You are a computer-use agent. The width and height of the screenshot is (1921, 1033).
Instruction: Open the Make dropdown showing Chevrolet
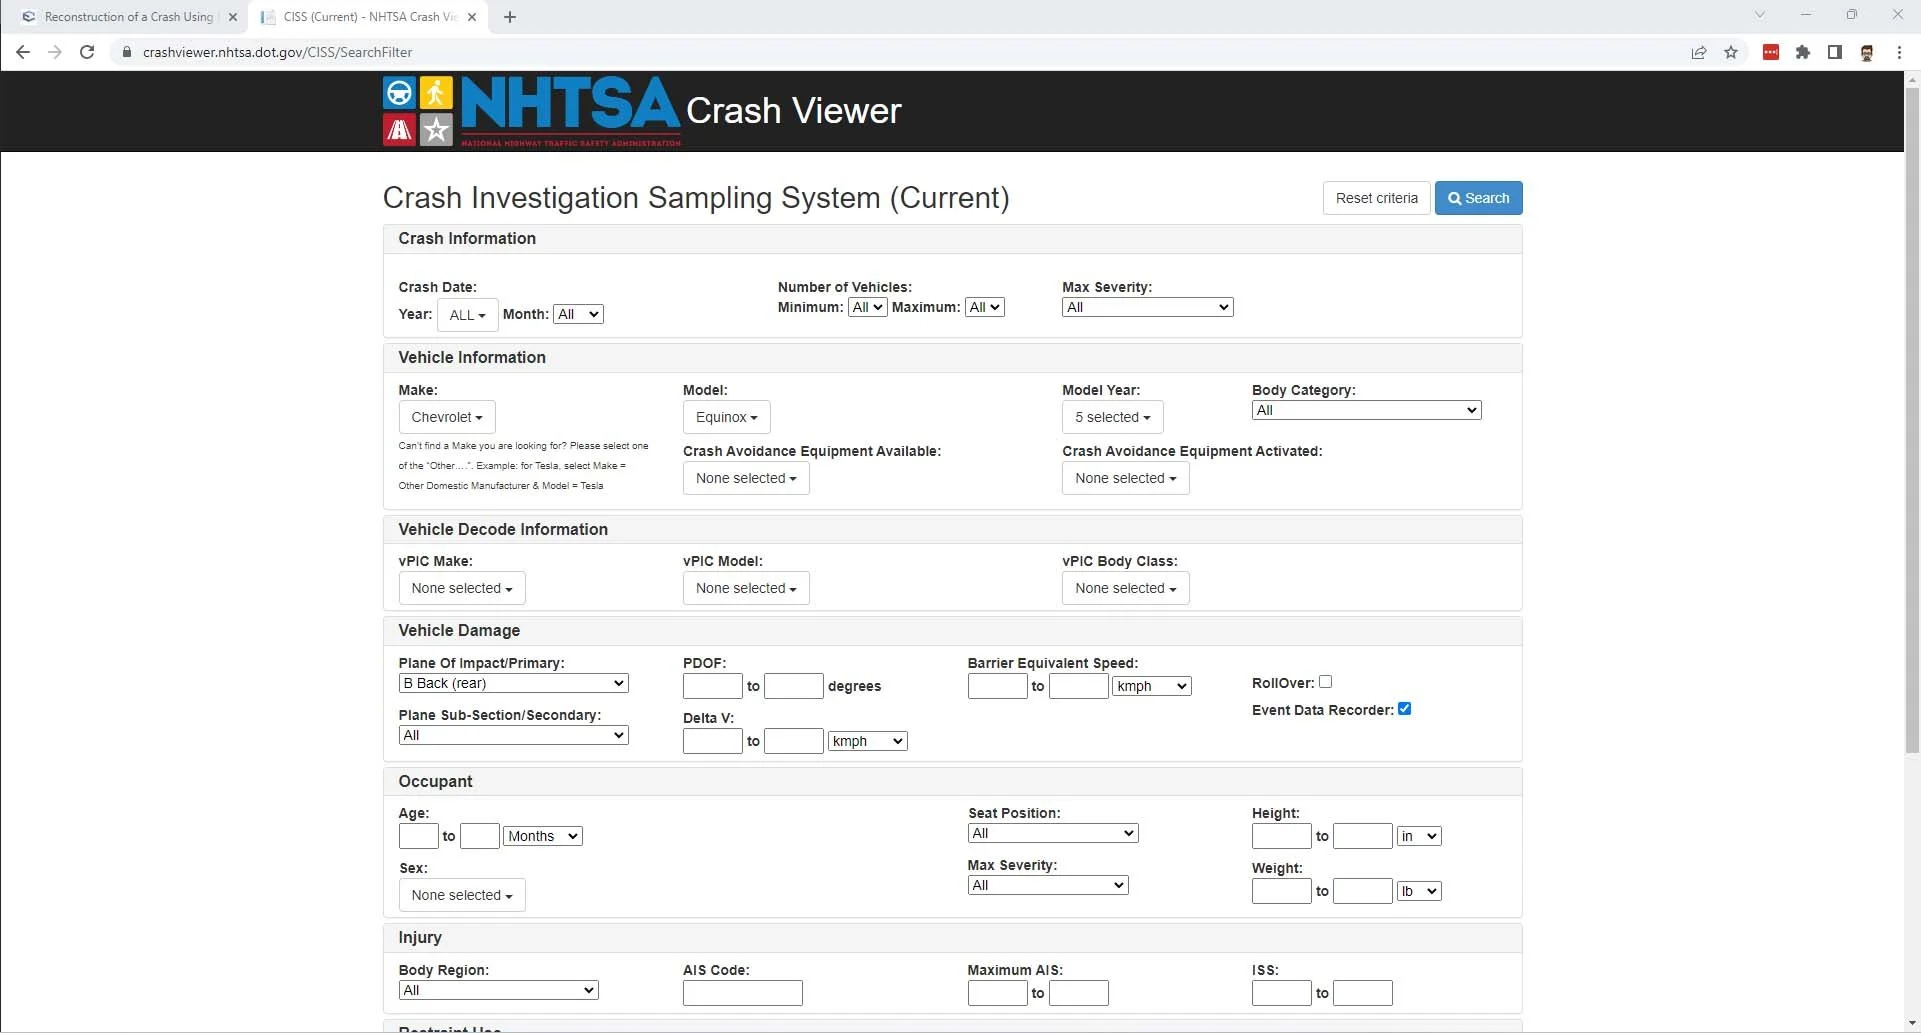(447, 417)
